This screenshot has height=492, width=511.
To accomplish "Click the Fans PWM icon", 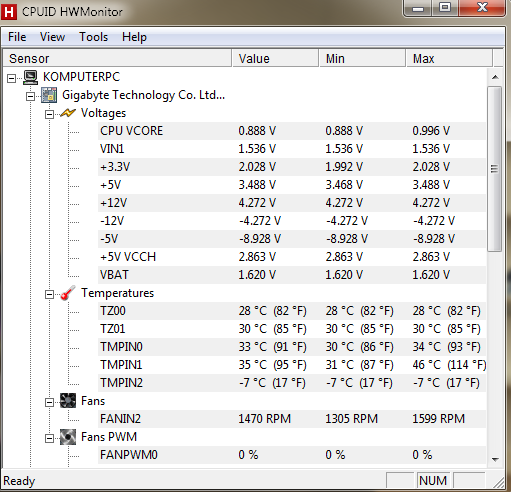I will click(68, 437).
